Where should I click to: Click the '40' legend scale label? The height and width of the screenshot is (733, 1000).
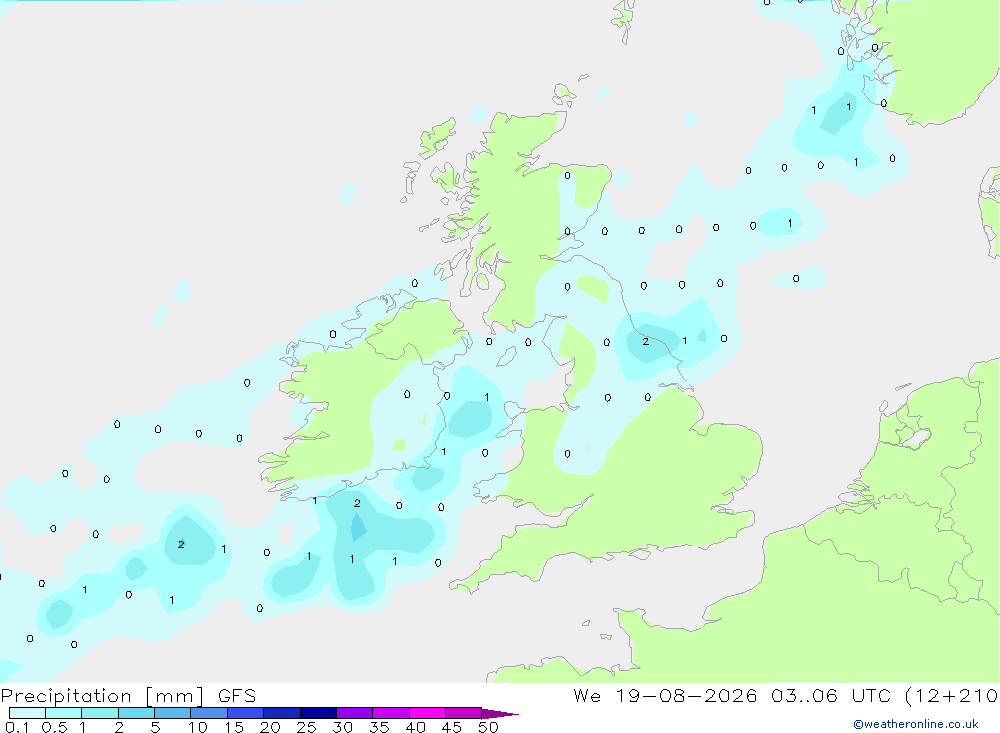(415, 727)
